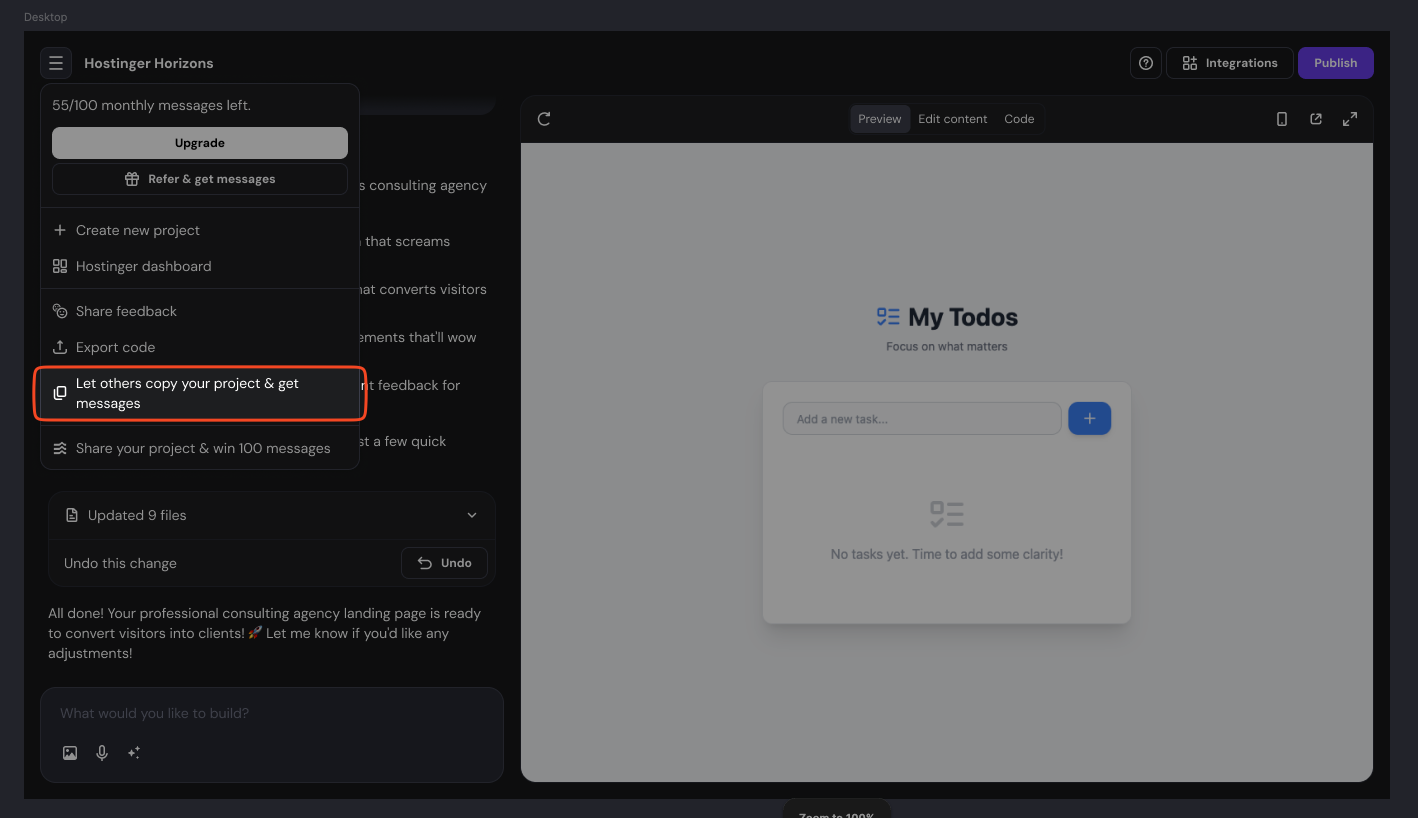Click the image attach icon
The image size is (1418, 818).
point(70,753)
